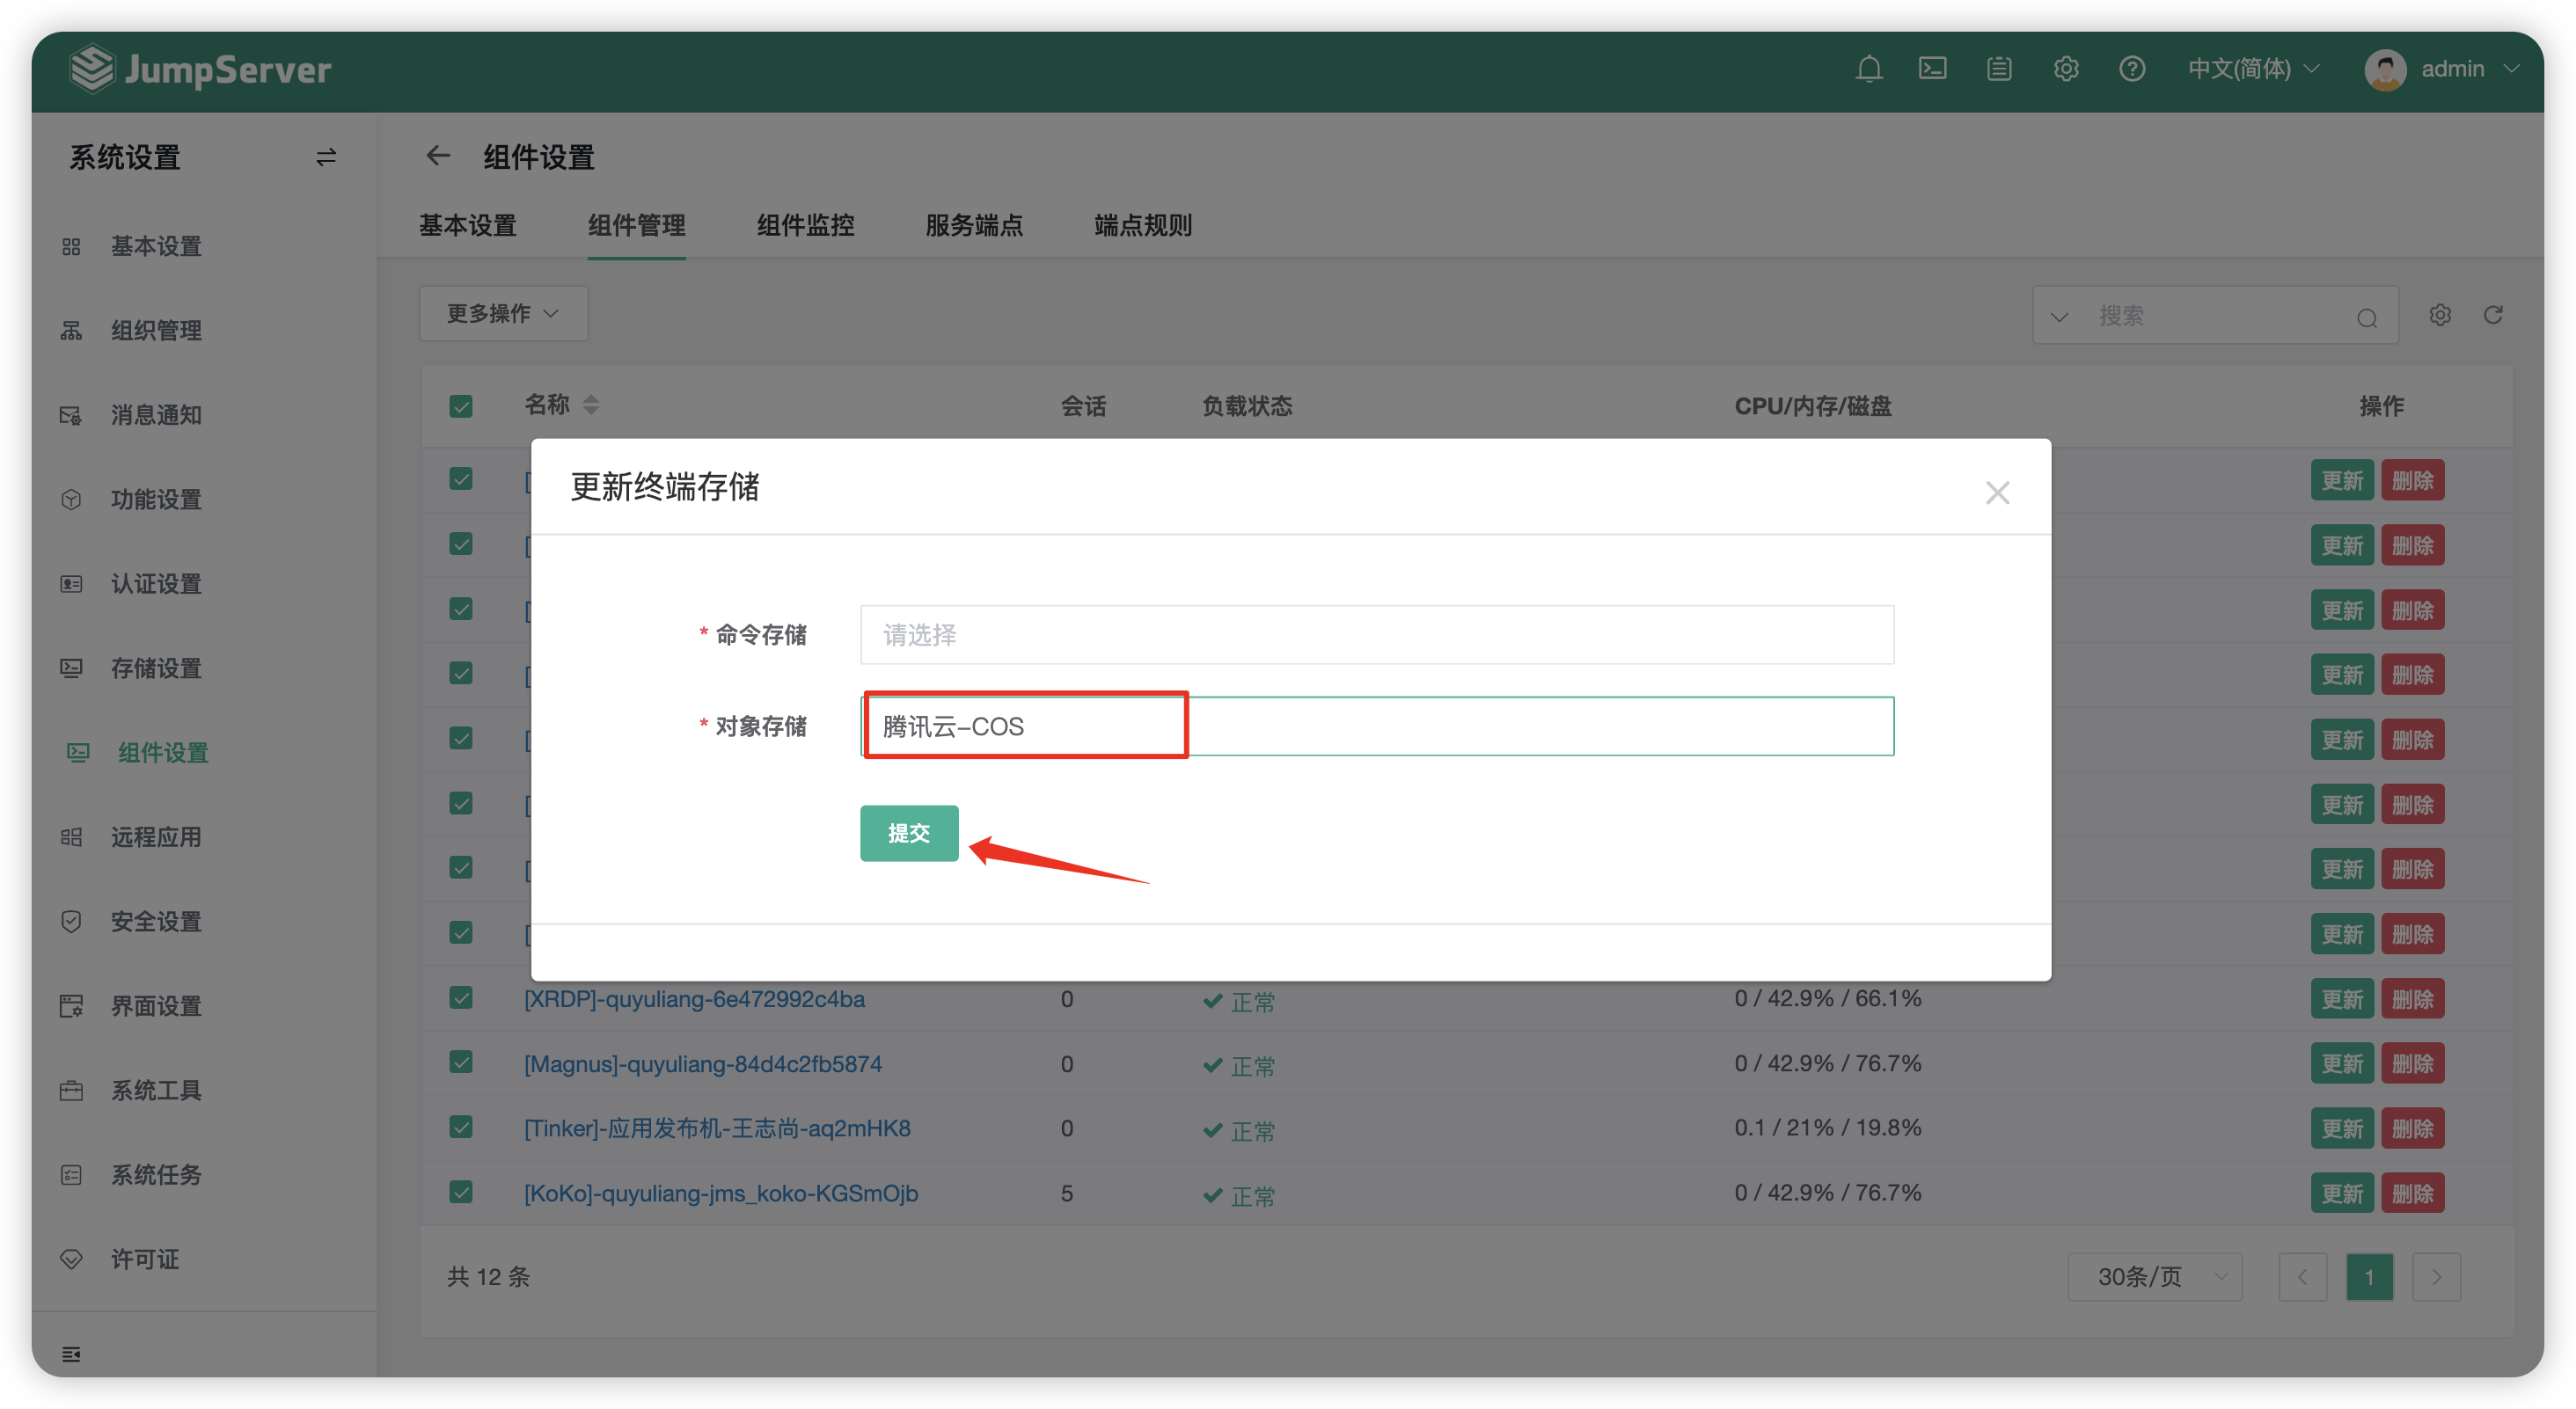Image resolution: width=2576 pixels, height=1409 pixels.
Task: Switch to the 组件监控 tab
Action: [x=805, y=225]
